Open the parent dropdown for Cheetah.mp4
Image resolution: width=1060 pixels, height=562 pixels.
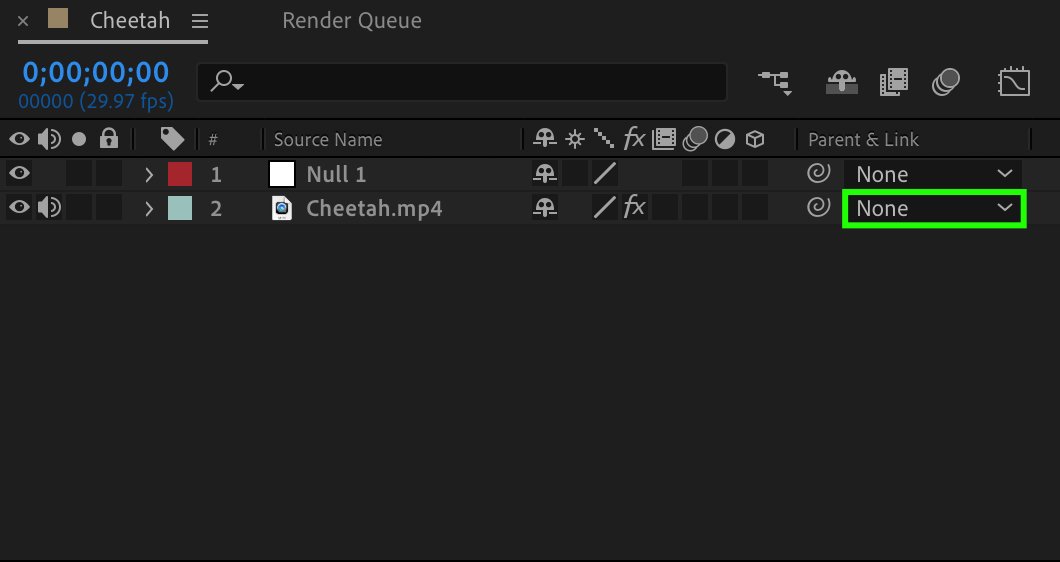coord(934,209)
